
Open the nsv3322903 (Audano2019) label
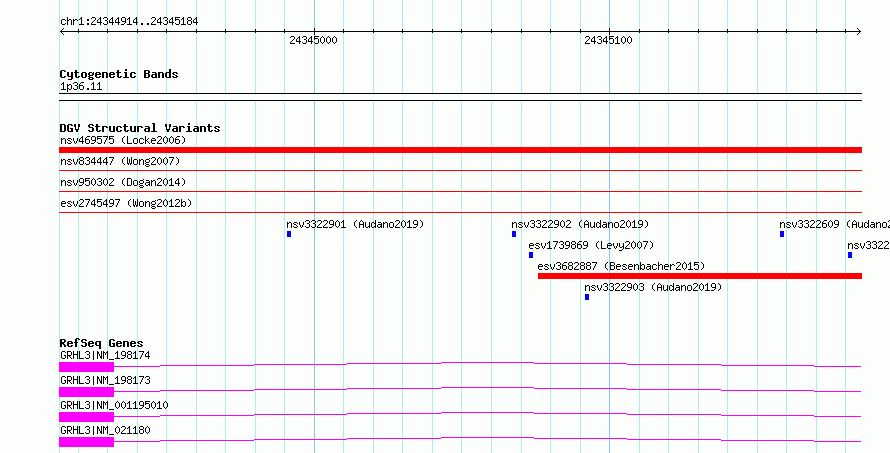[653, 287]
